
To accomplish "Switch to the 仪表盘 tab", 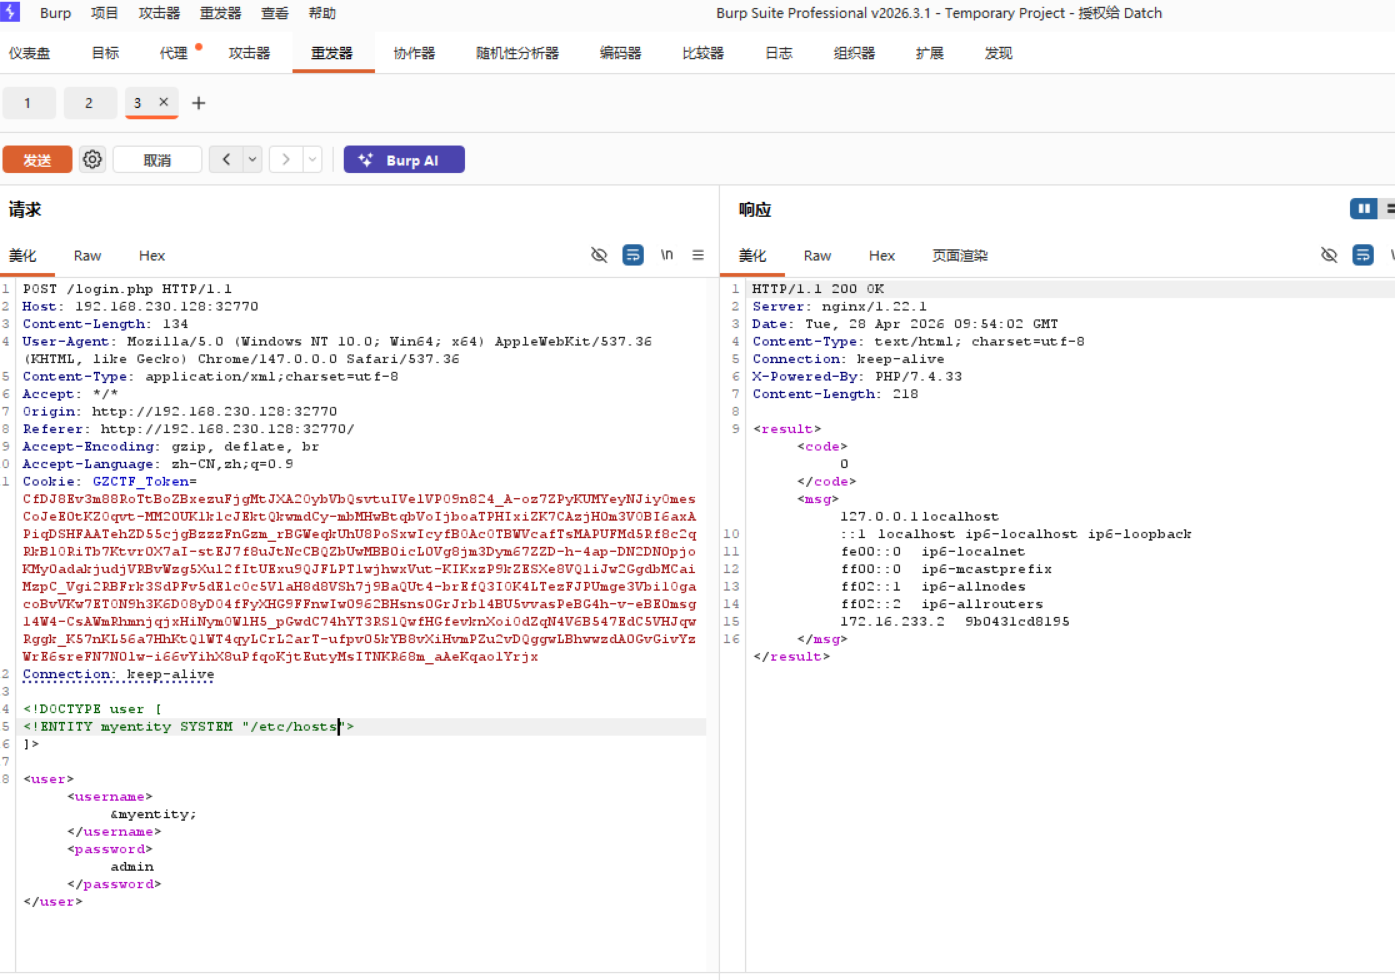I will point(30,53).
